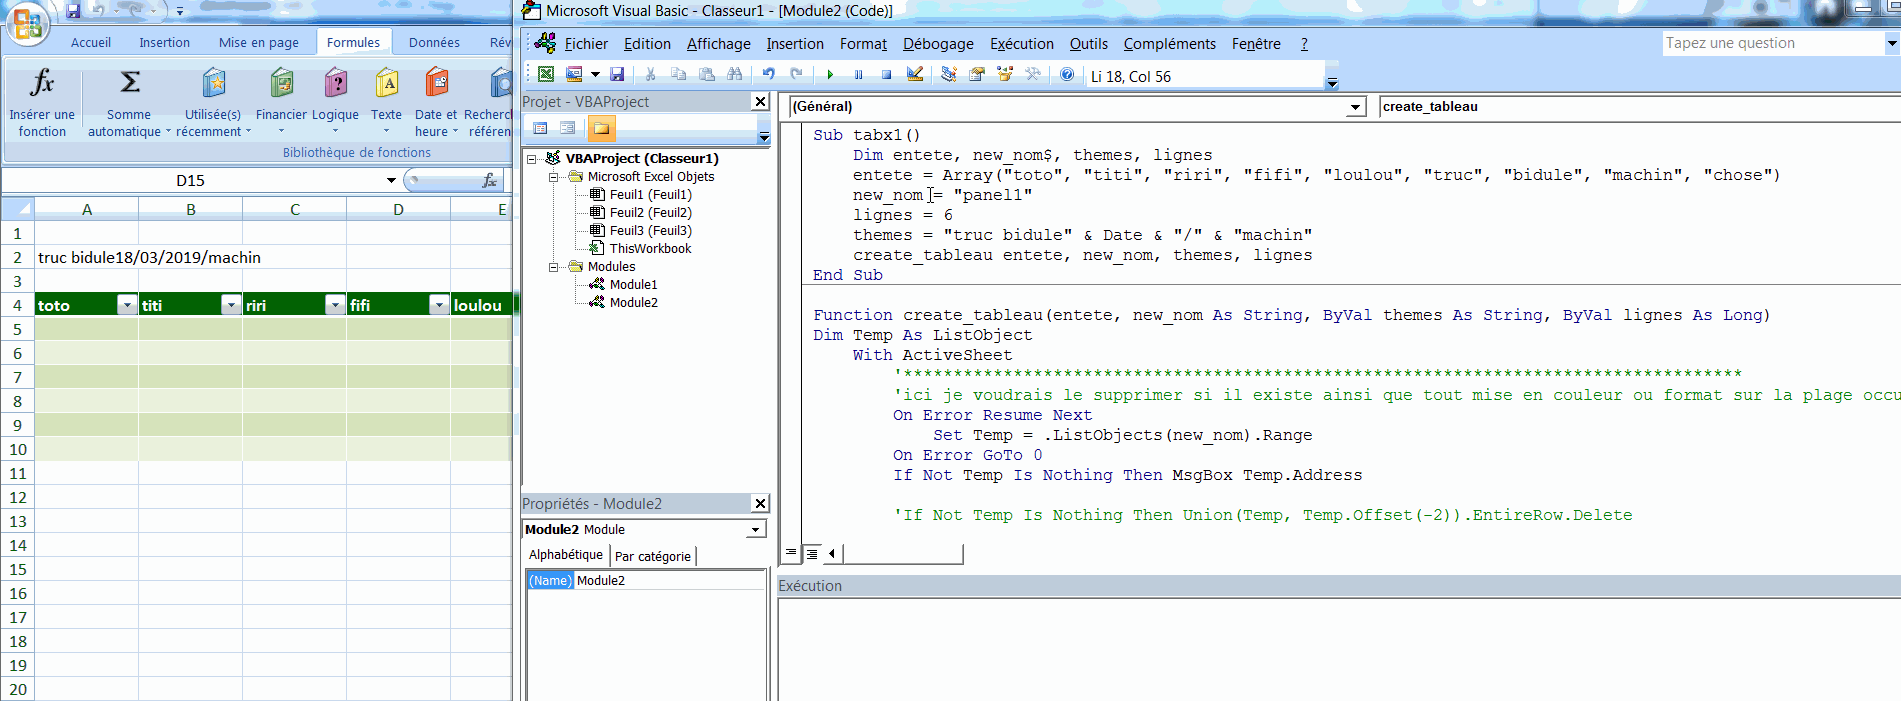Open Find with the binoculars icon
This screenshot has width=1901, height=701.
(735, 74)
